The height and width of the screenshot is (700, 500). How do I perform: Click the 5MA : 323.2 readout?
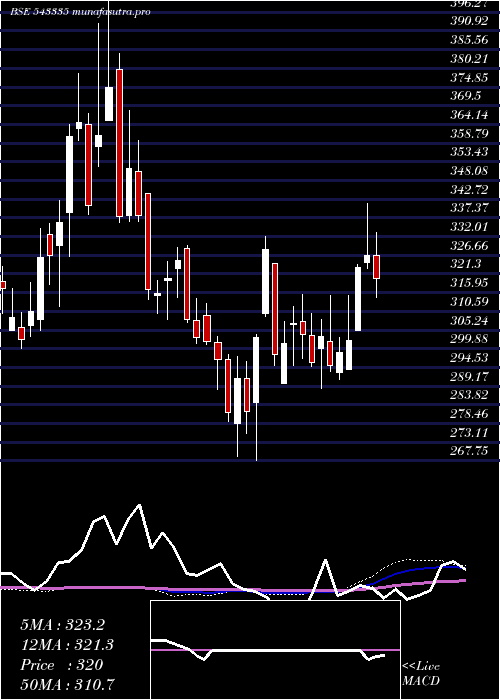(62, 625)
